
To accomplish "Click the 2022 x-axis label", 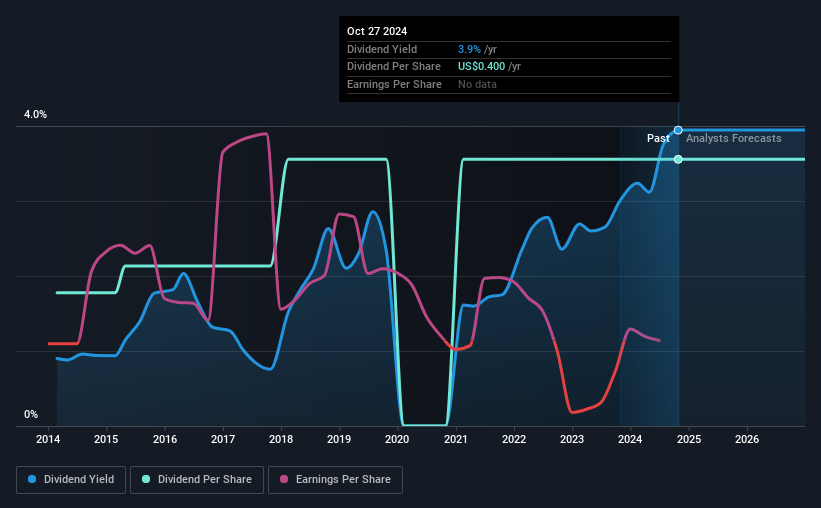I will click(514, 439).
